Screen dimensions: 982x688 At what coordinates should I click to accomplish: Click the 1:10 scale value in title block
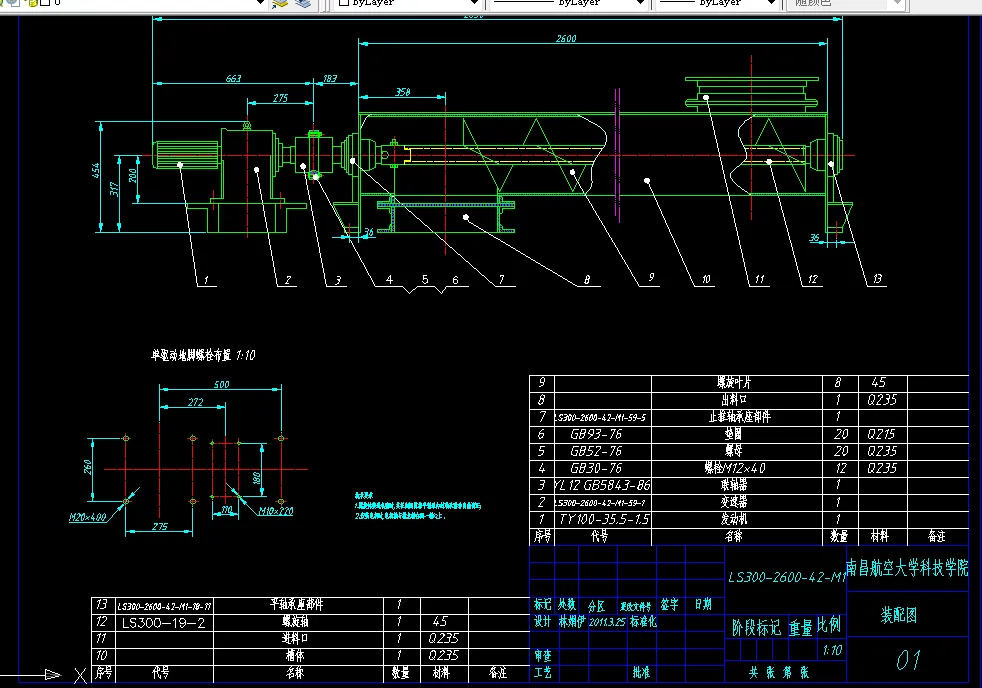point(832,650)
